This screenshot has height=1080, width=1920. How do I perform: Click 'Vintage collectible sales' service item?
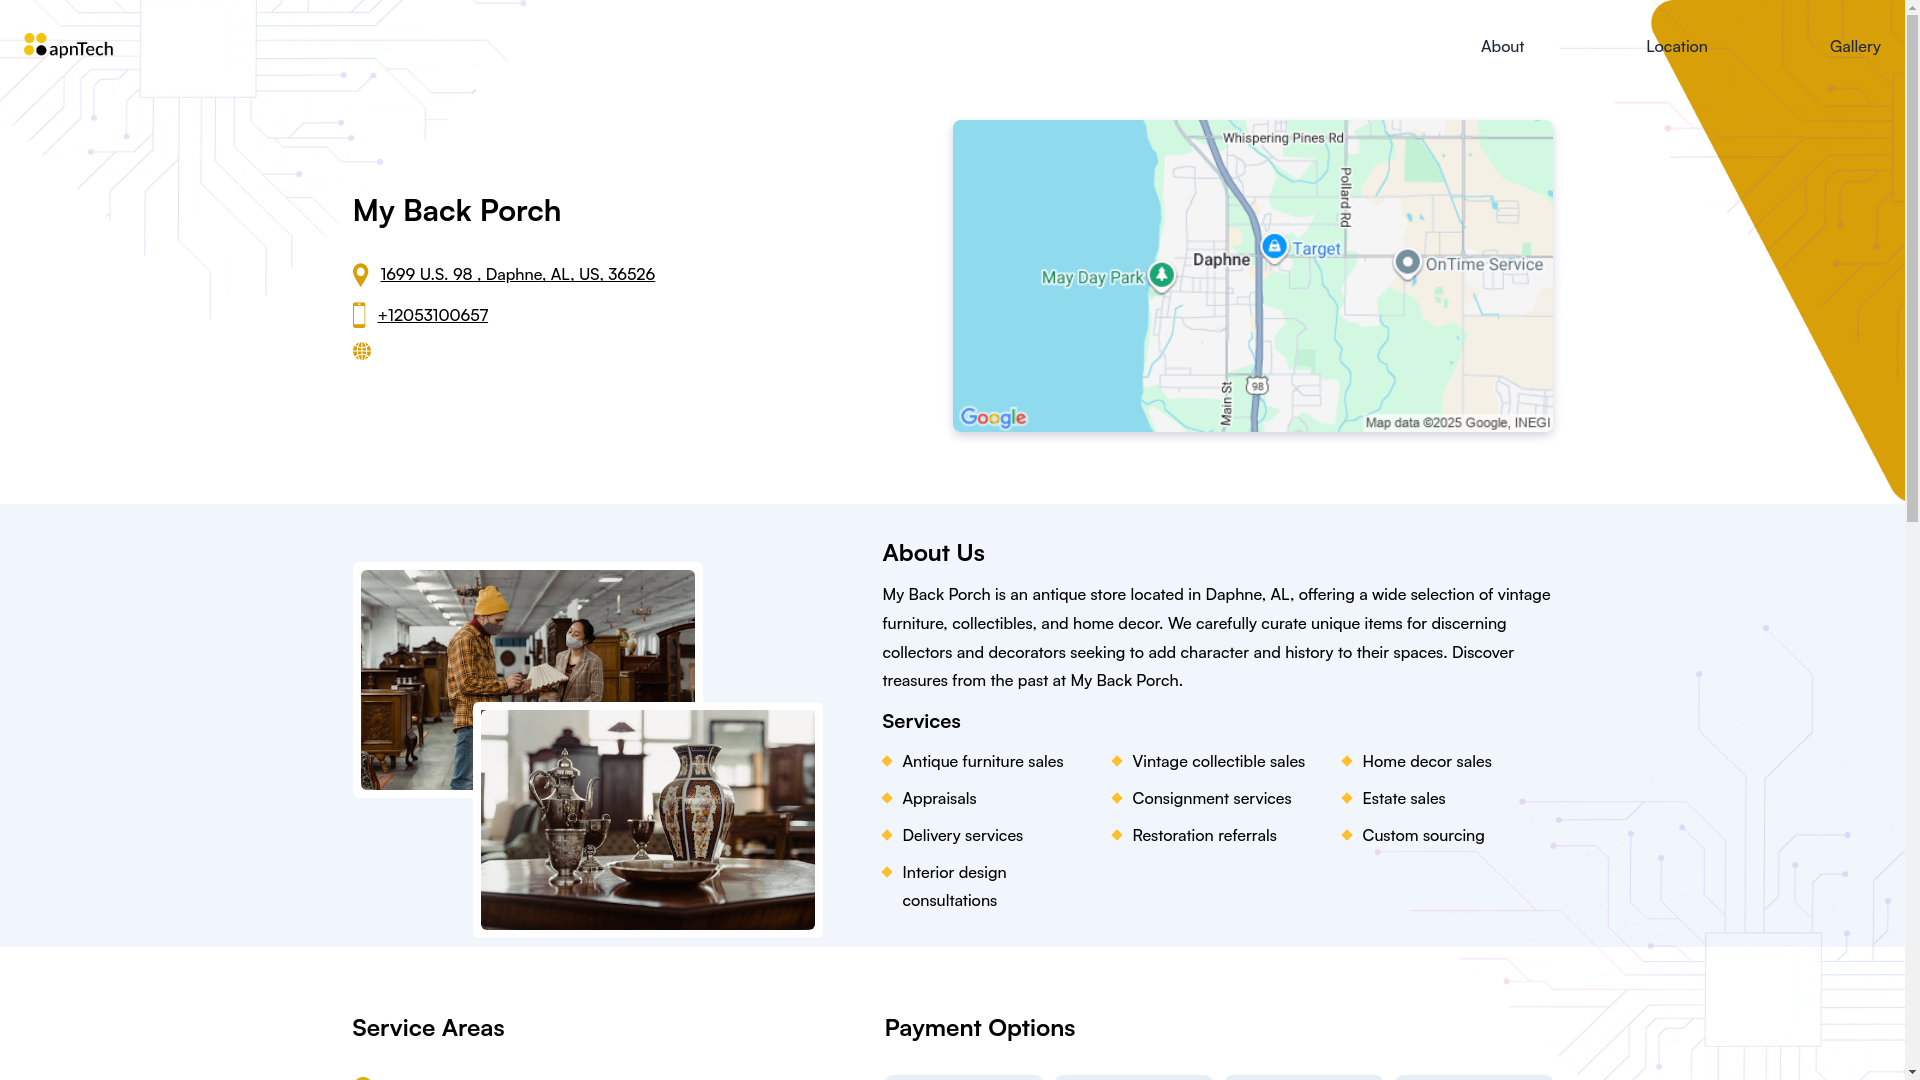pos(1218,761)
